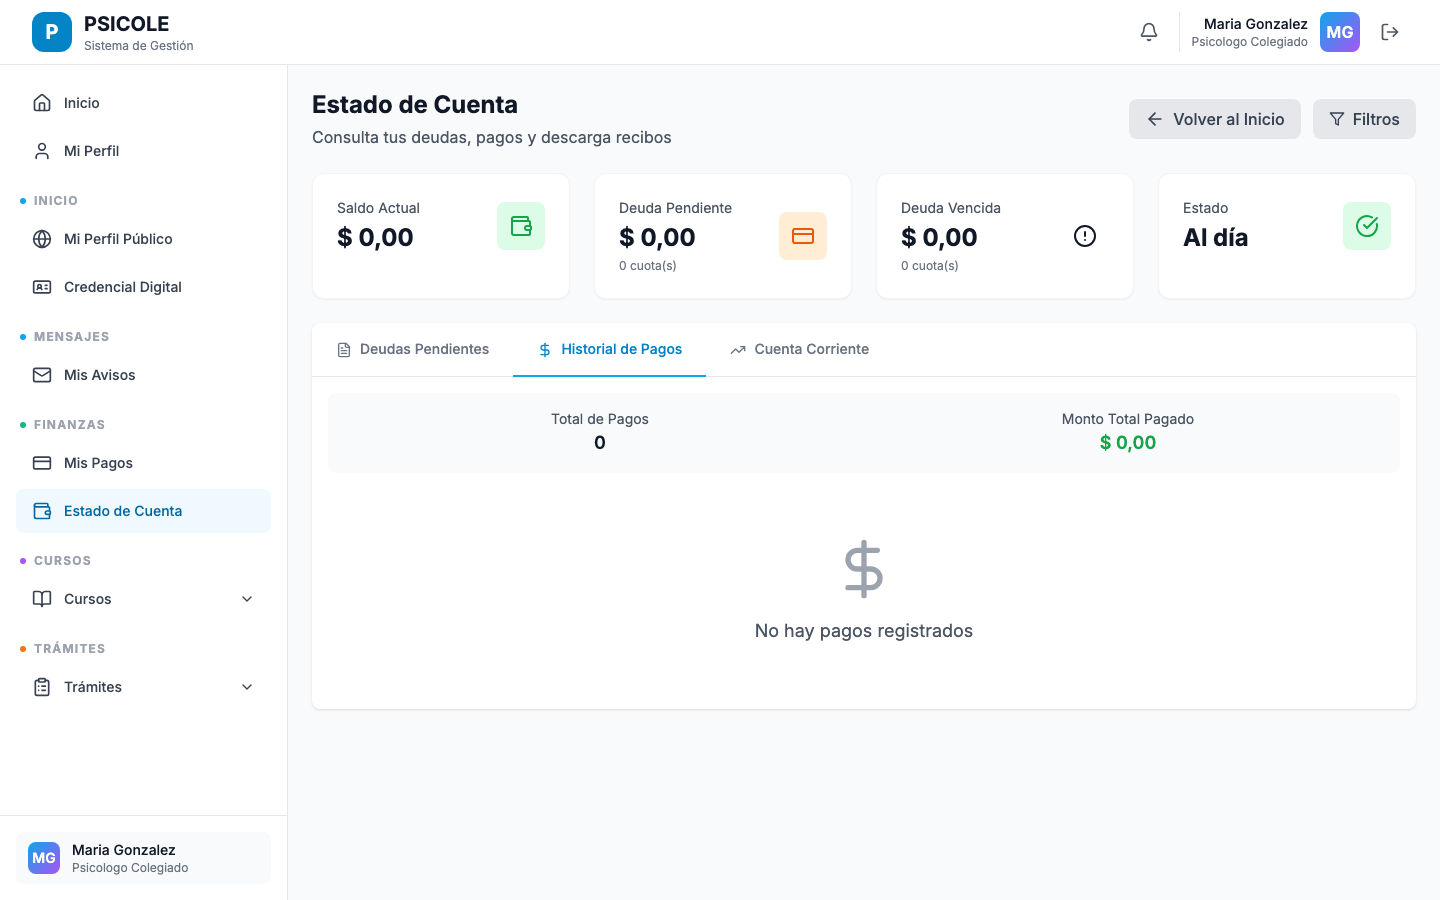The image size is (1440, 900).
Task: Expand the Cursos chevron
Action: tap(247, 599)
